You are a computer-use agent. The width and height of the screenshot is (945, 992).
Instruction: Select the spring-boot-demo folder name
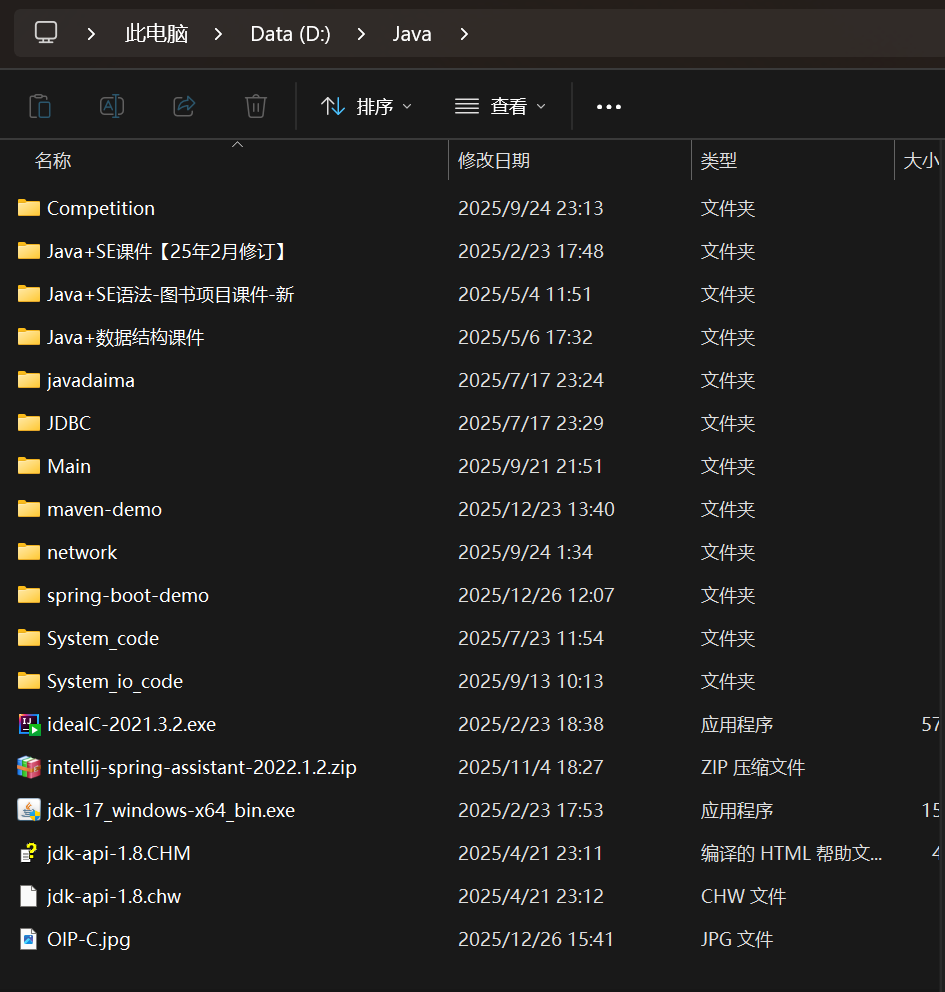[128, 595]
